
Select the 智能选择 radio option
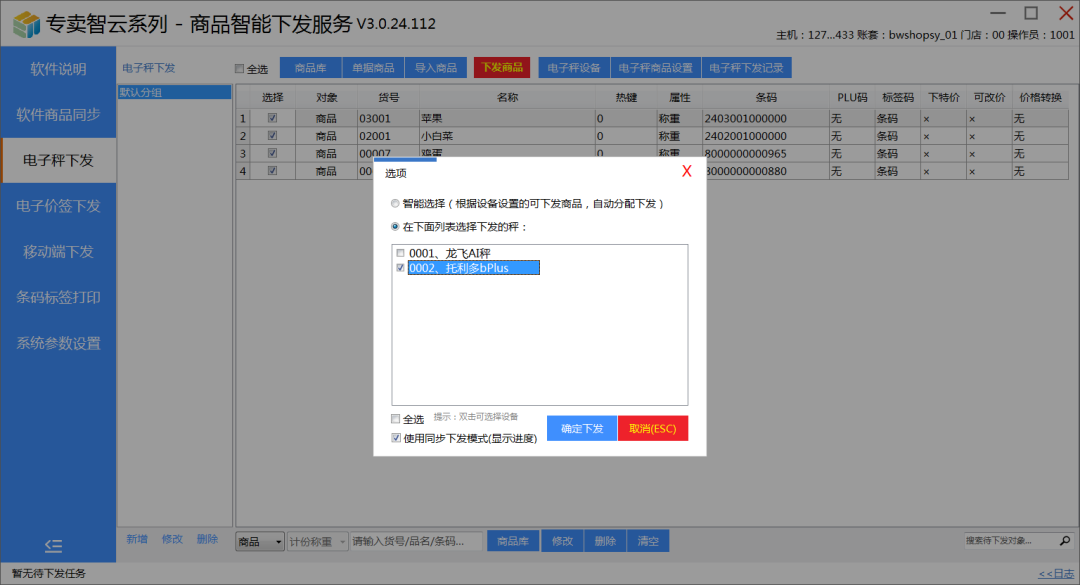396,203
